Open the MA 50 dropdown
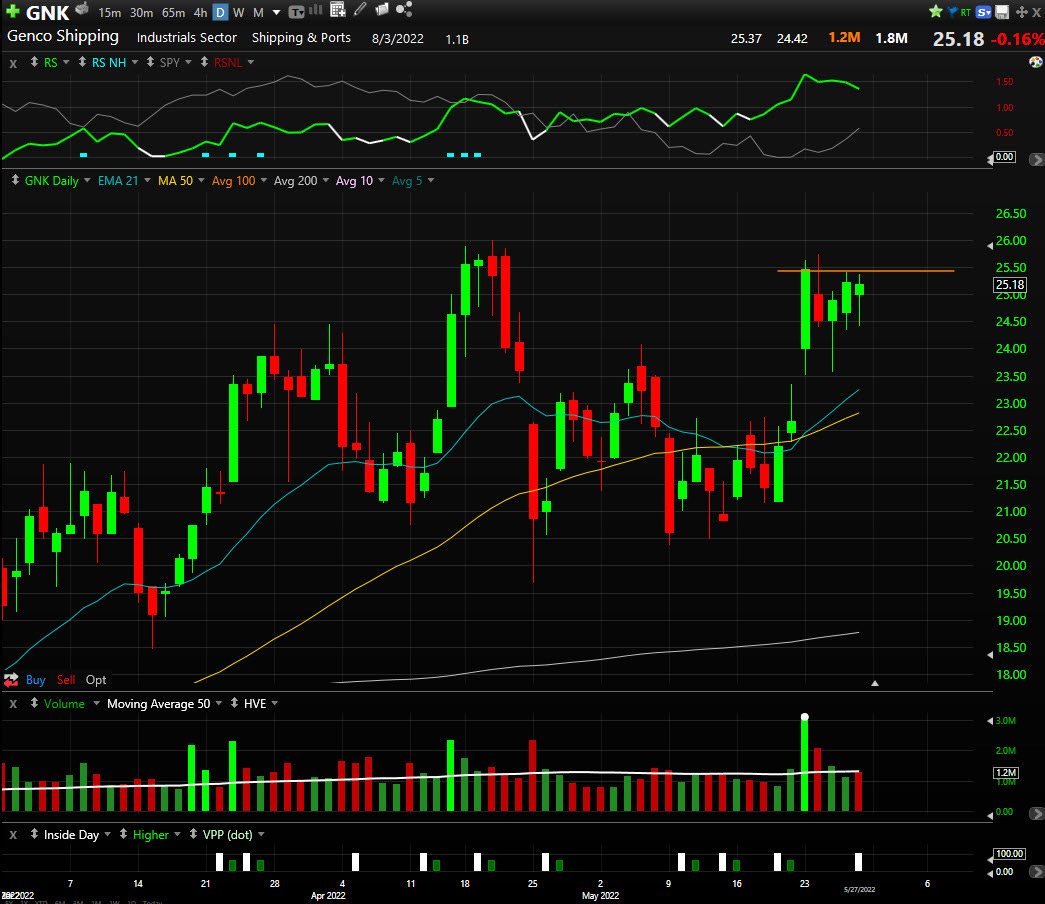 click(201, 180)
